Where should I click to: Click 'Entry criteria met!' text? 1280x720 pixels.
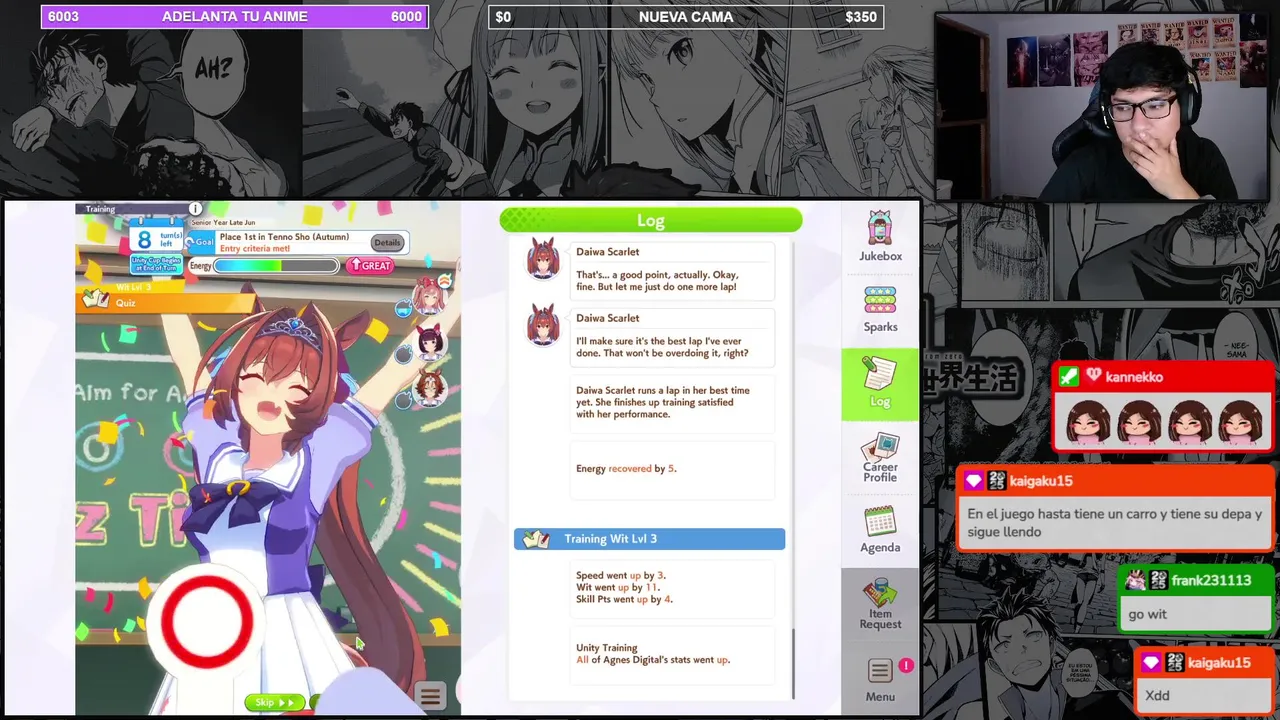tap(255, 249)
